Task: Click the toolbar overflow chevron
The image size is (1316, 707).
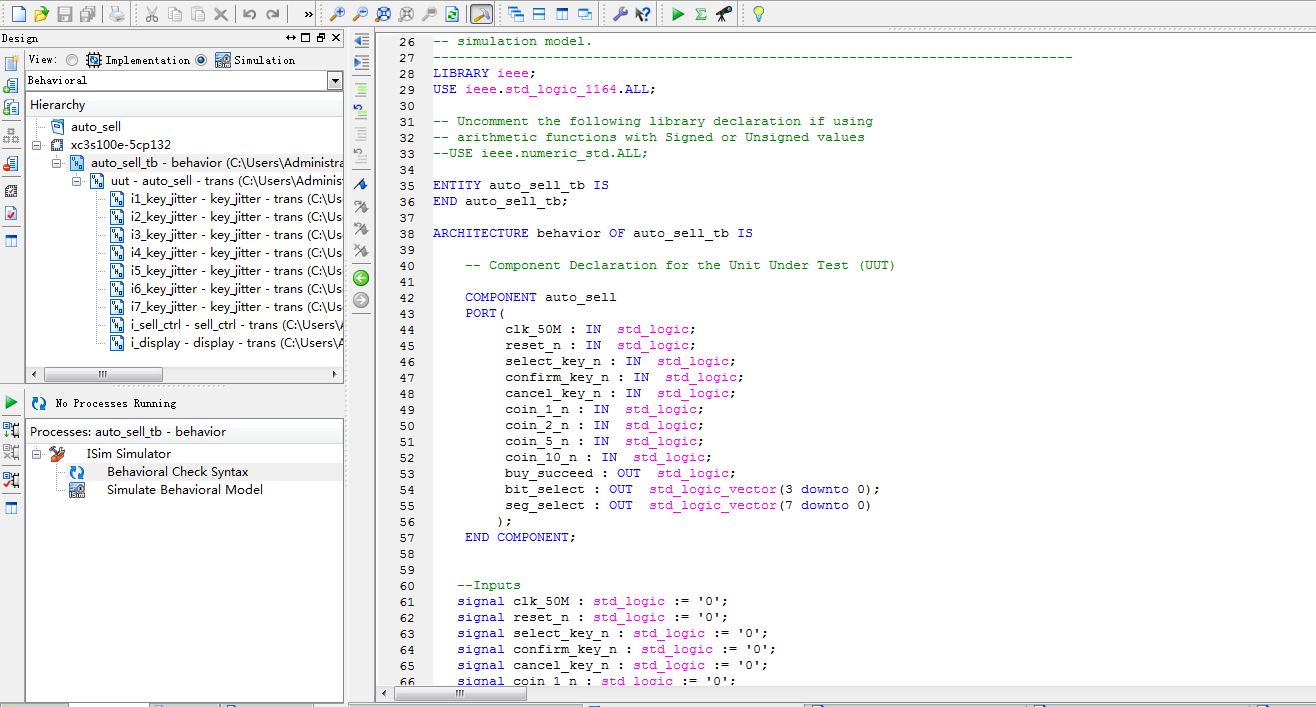Action: pyautogui.click(x=308, y=14)
